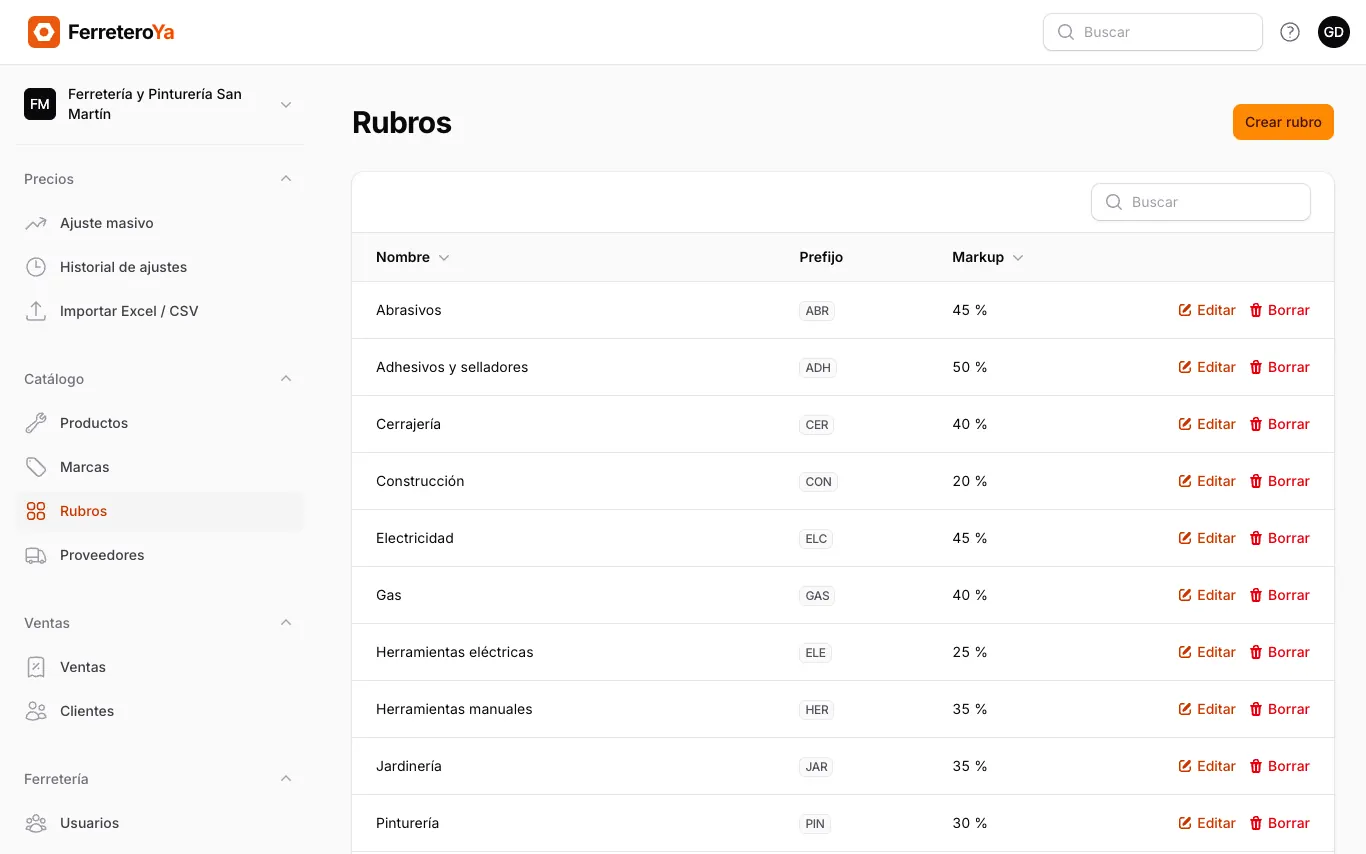This screenshot has height=854, width=1366.
Task: Collapse the Catálogo section
Action: point(286,379)
